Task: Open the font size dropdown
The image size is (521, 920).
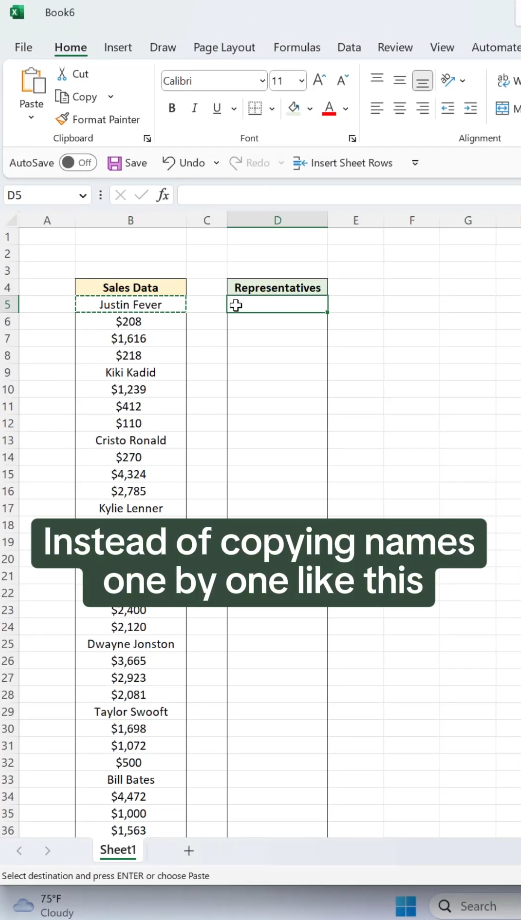Action: pos(301,81)
